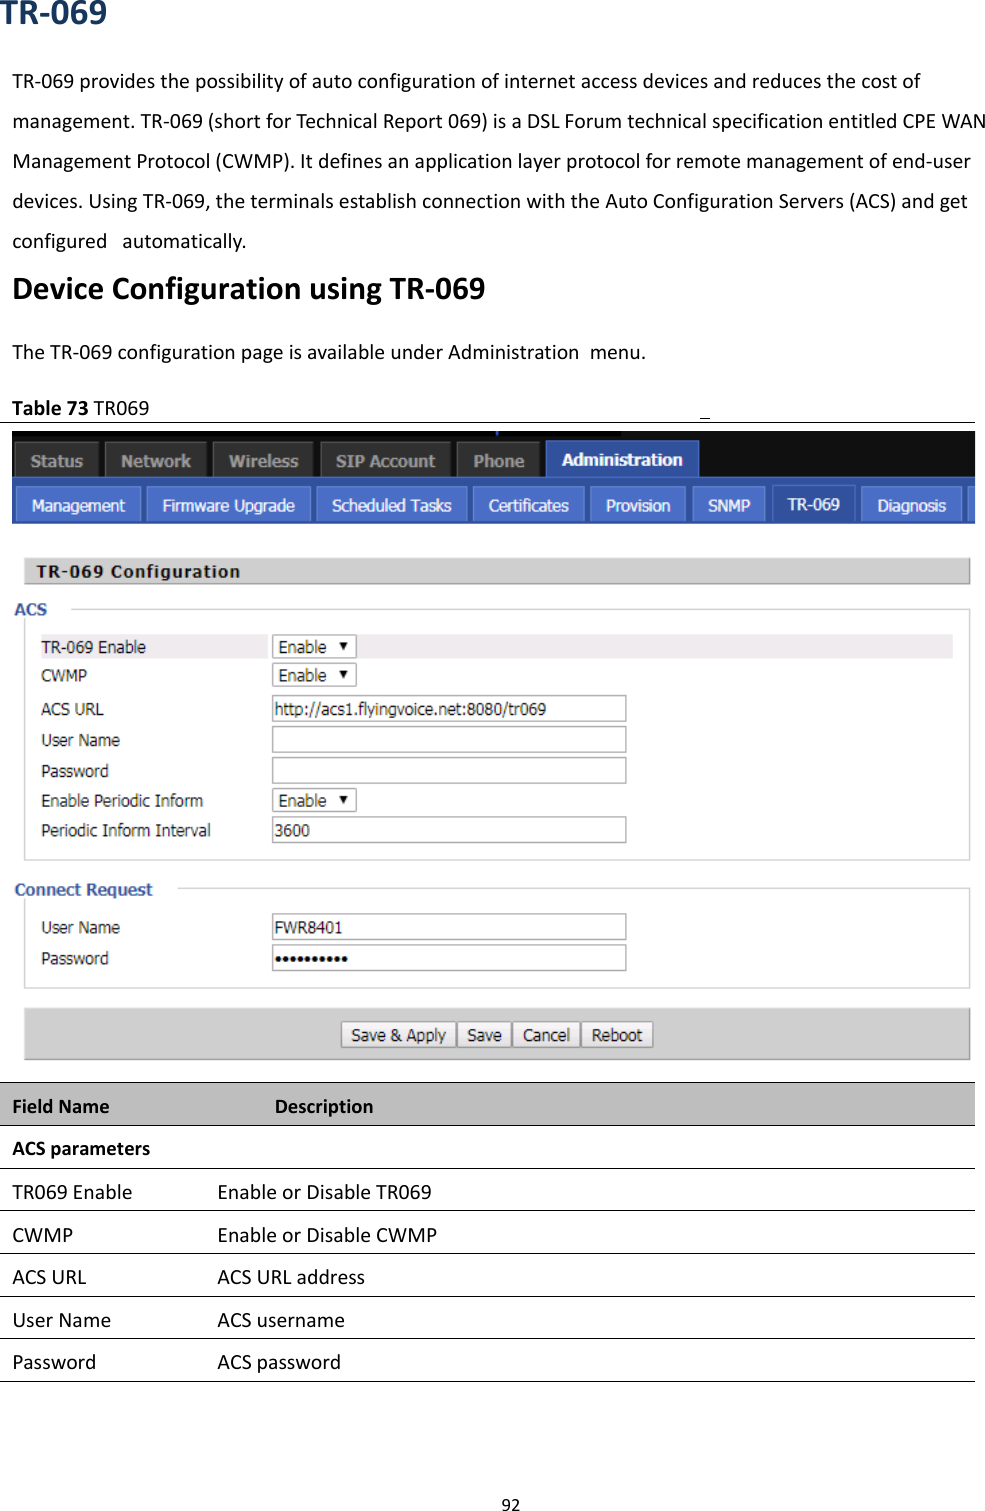Go to Firmware Upgrade page
This screenshot has width=985, height=1511.
pyautogui.click(x=228, y=504)
